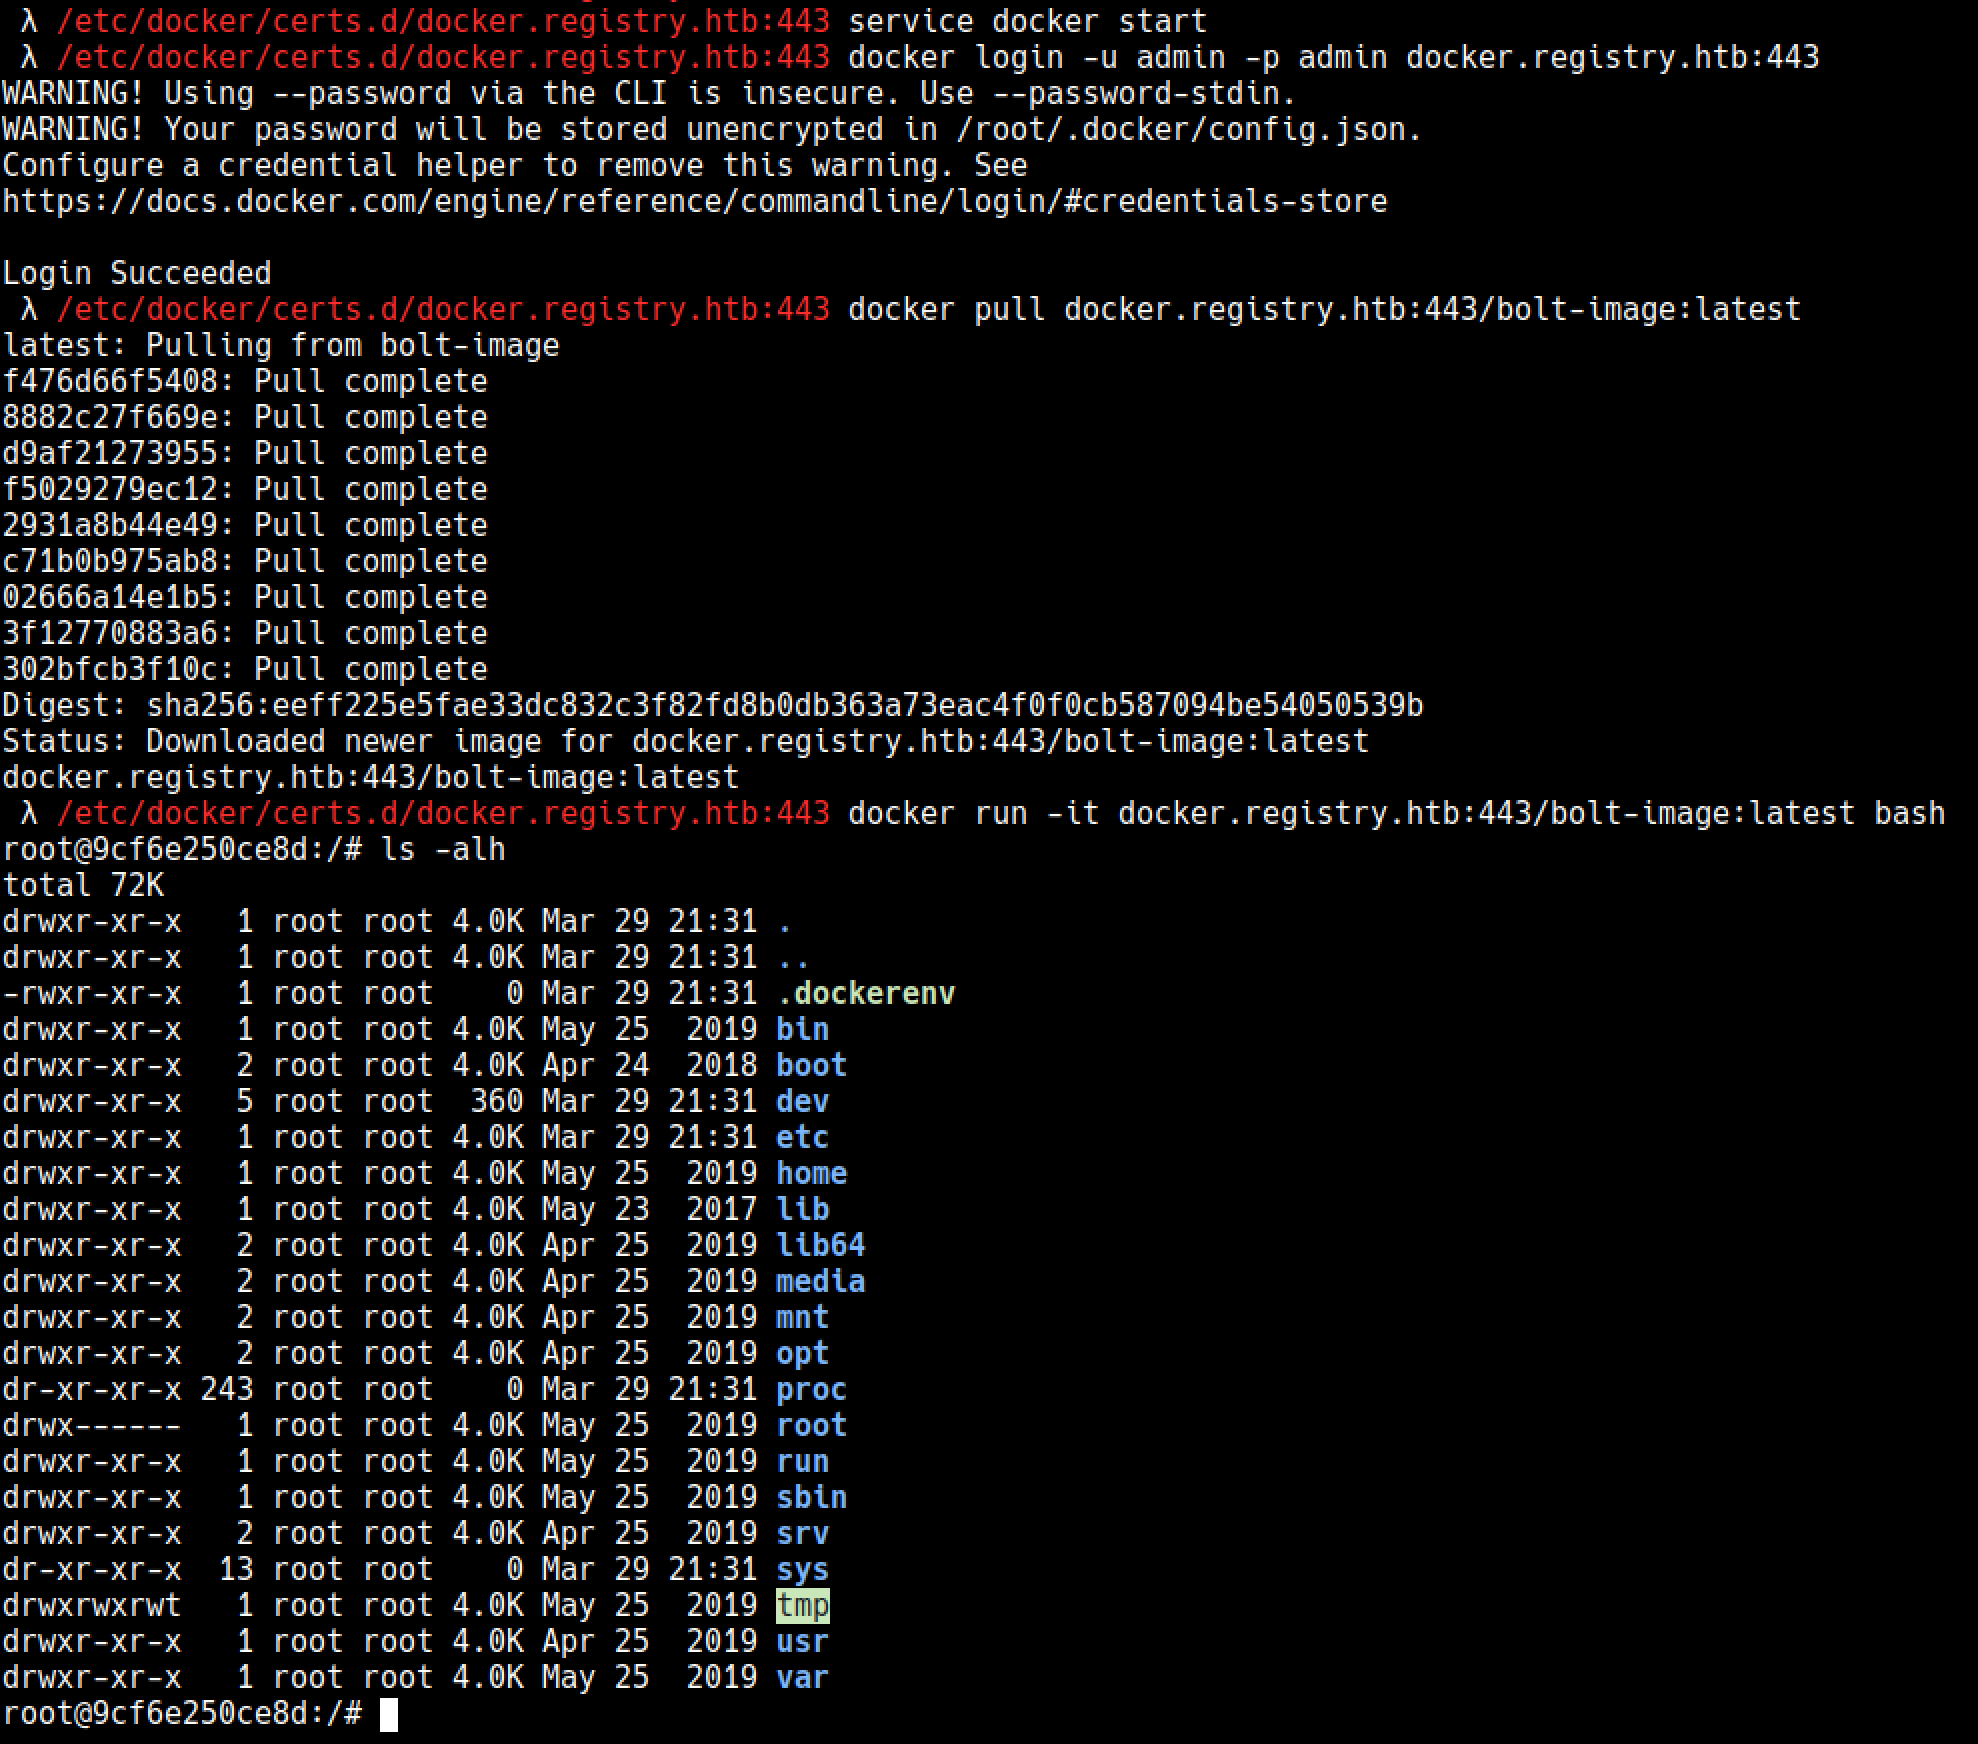The width and height of the screenshot is (1978, 1744).
Task: Click the 'drwx------' permissions of root directory
Action: (92, 1425)
